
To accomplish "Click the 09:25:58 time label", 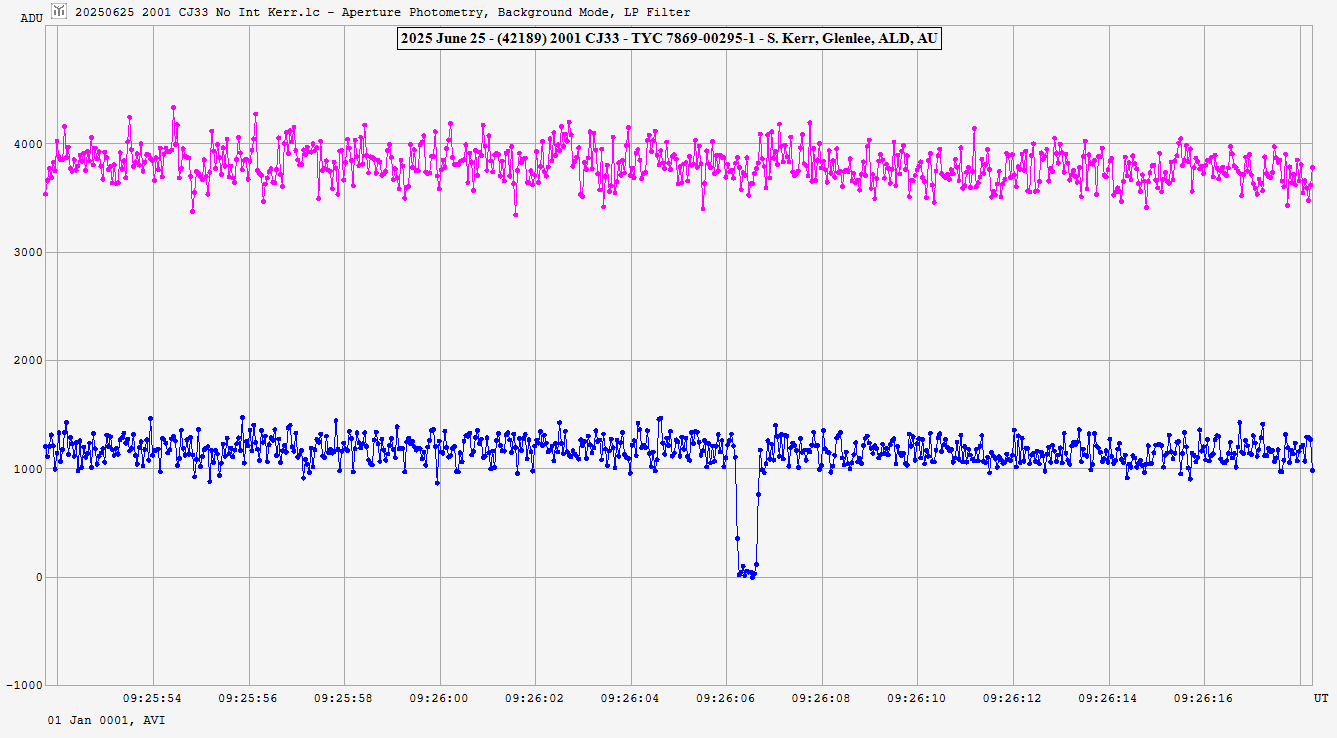I will click(343, 697).
